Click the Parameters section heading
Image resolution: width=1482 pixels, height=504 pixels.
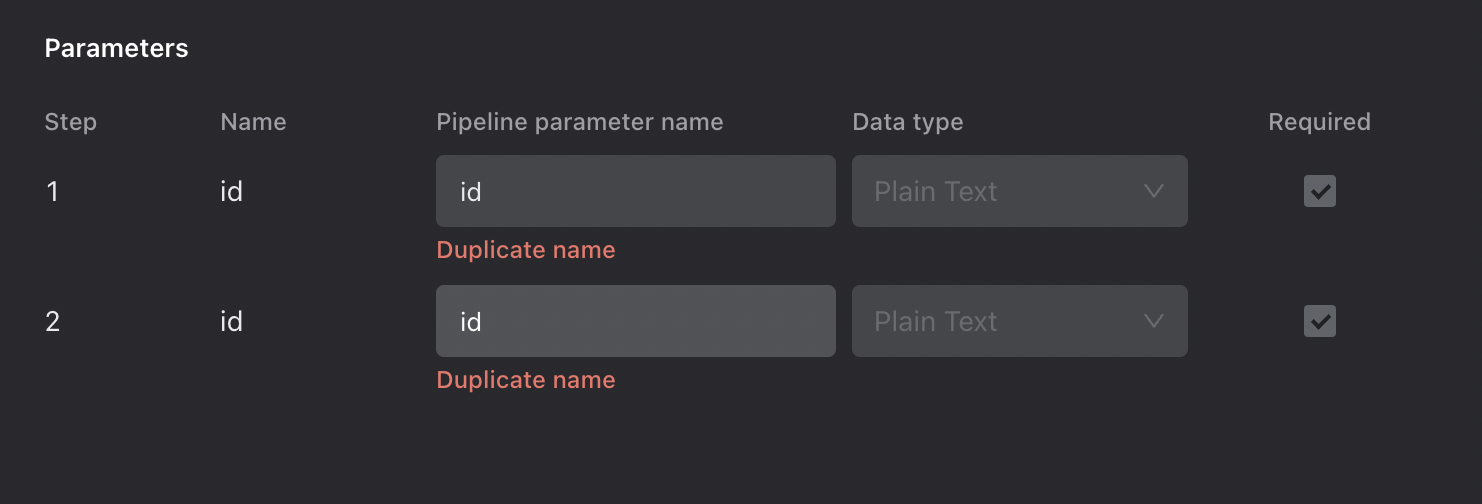coord(116,48)
